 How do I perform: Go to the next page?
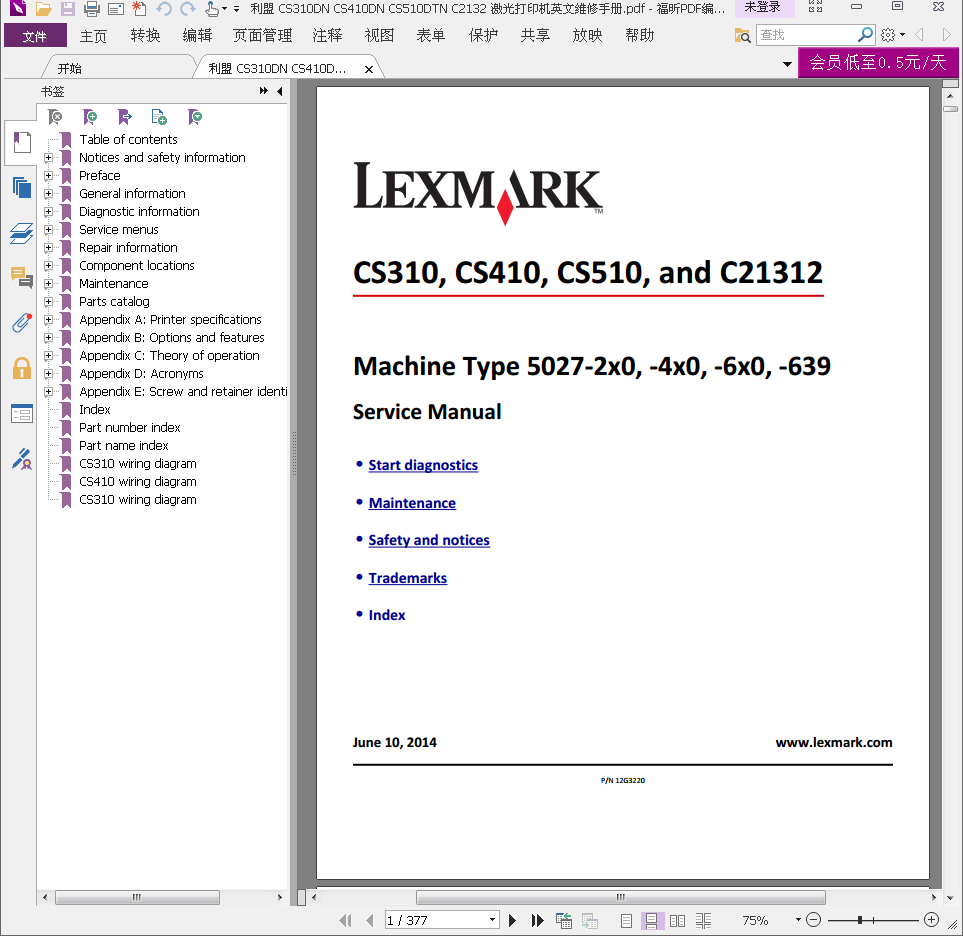[x=512, y=920]
